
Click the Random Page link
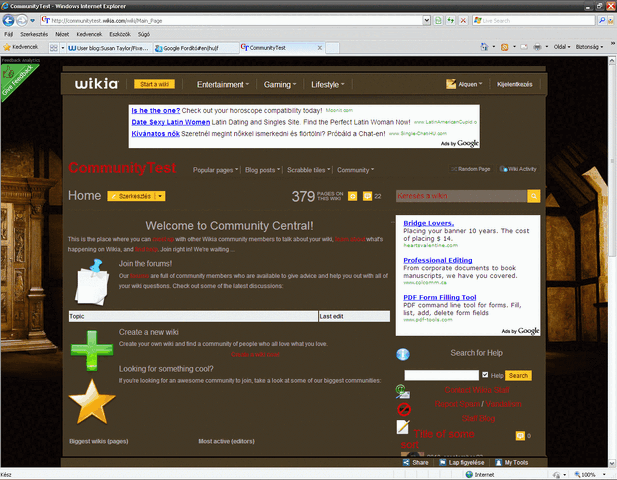click(471, 169)
